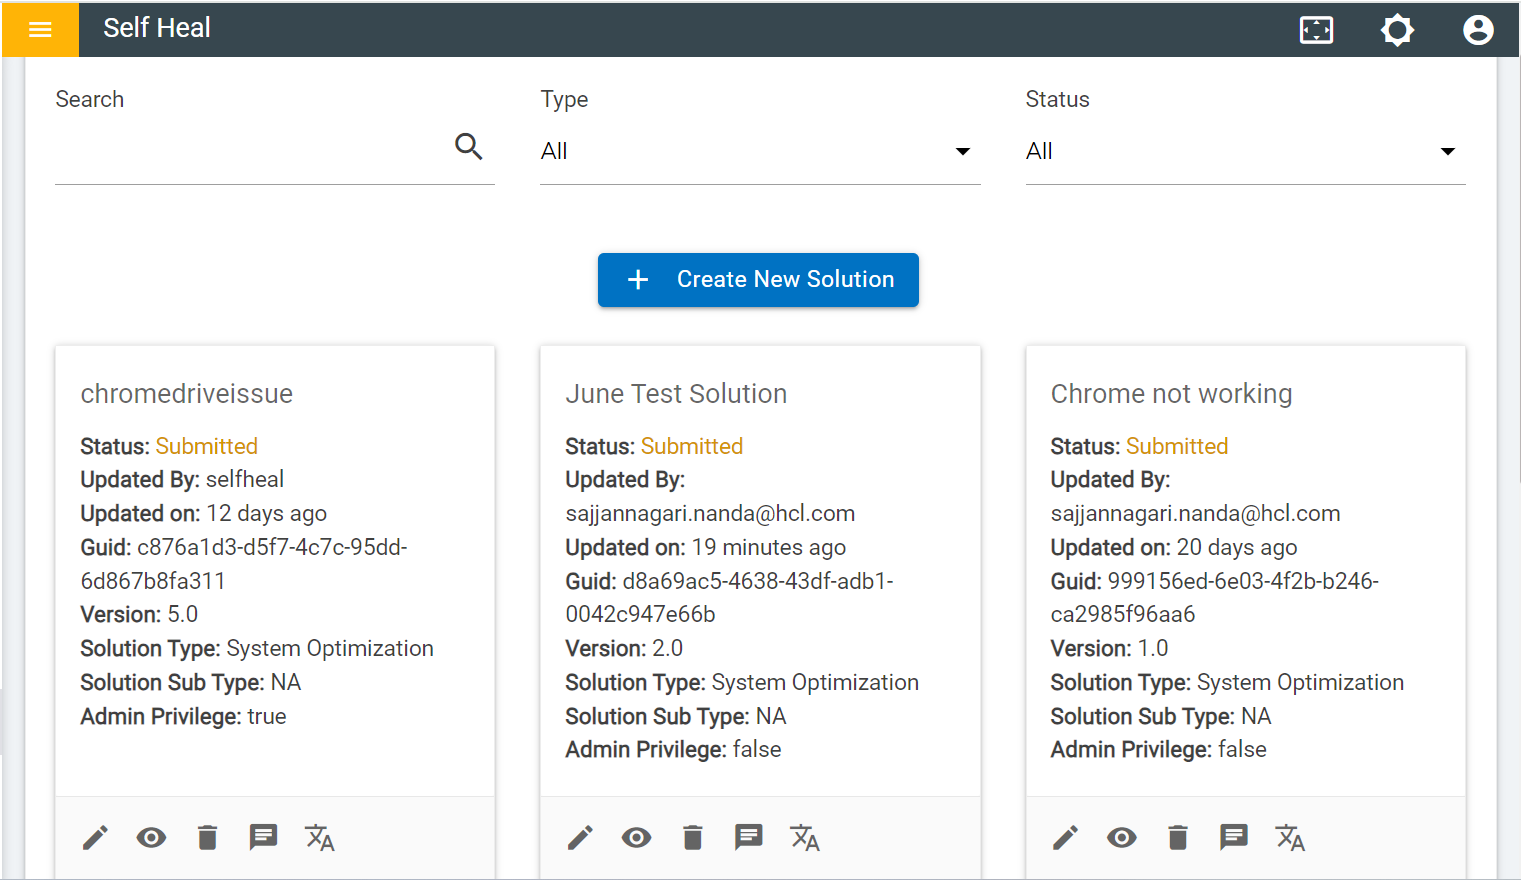Open the hamburger navigation menu
Viewport: 1521px width, 880px height.
(40, 29)
